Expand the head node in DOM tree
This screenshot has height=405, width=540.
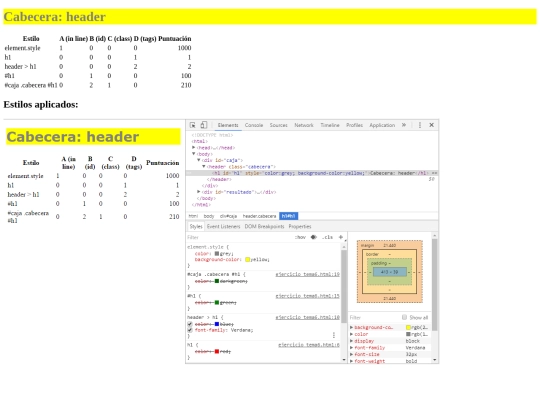coord(194,147)
